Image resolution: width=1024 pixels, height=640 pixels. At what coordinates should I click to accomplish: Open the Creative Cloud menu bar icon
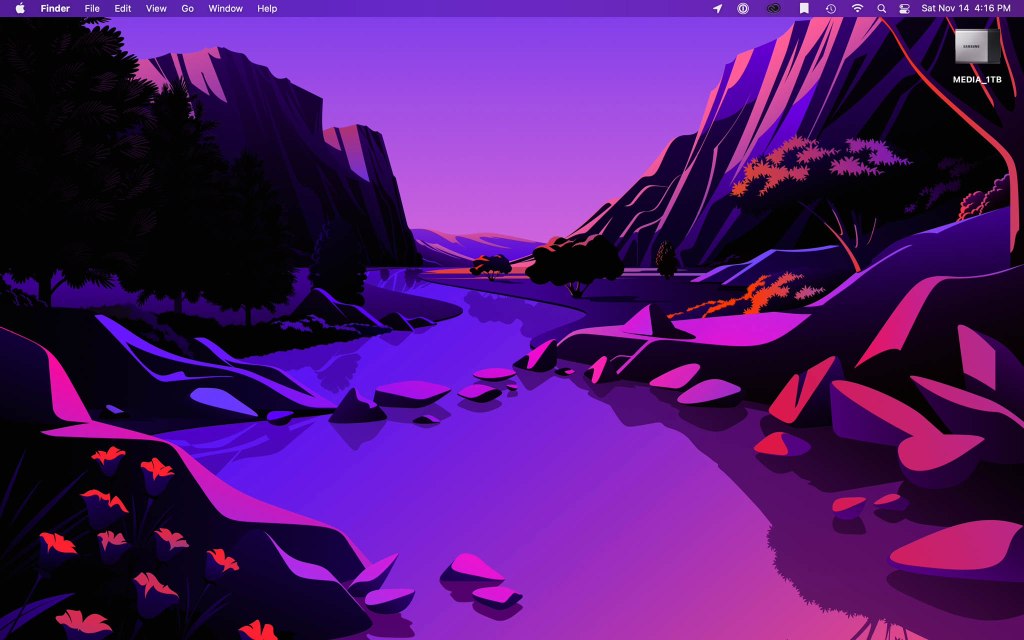773,8
